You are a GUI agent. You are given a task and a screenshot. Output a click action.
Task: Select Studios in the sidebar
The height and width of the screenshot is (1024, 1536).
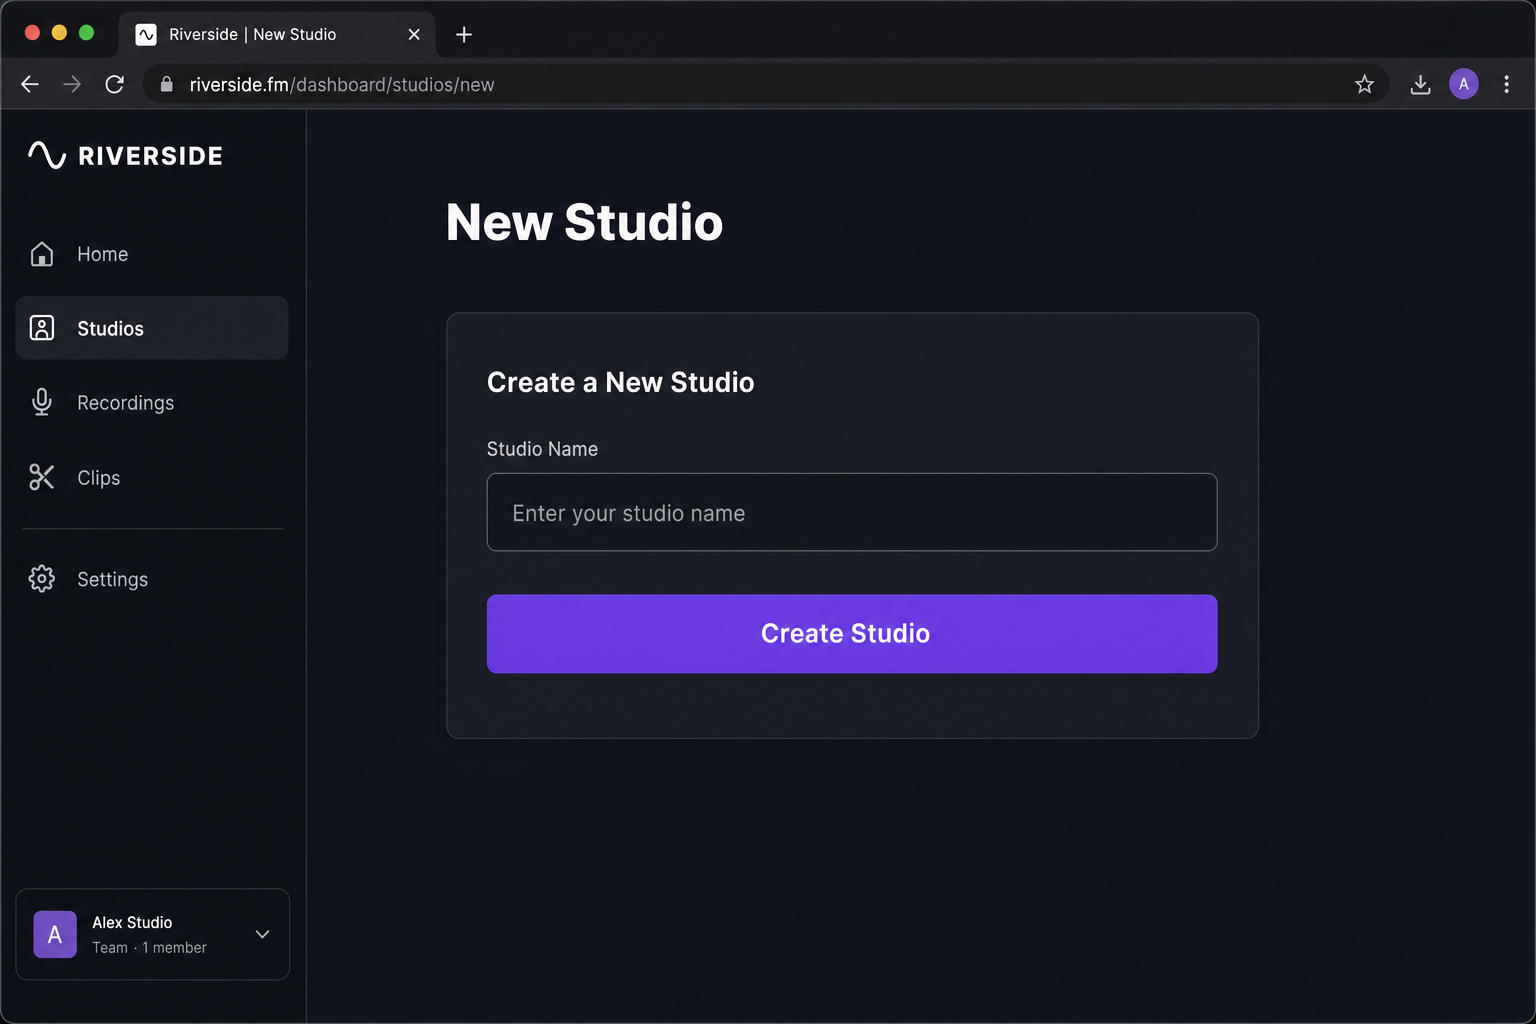point(152,328)
